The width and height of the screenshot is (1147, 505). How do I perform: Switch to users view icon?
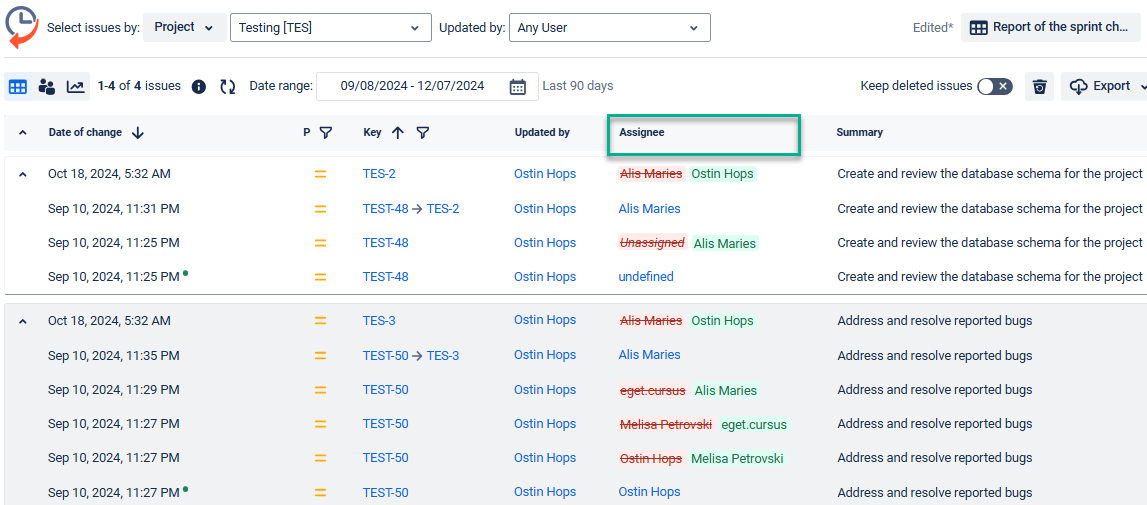click(x=47, y=86)
